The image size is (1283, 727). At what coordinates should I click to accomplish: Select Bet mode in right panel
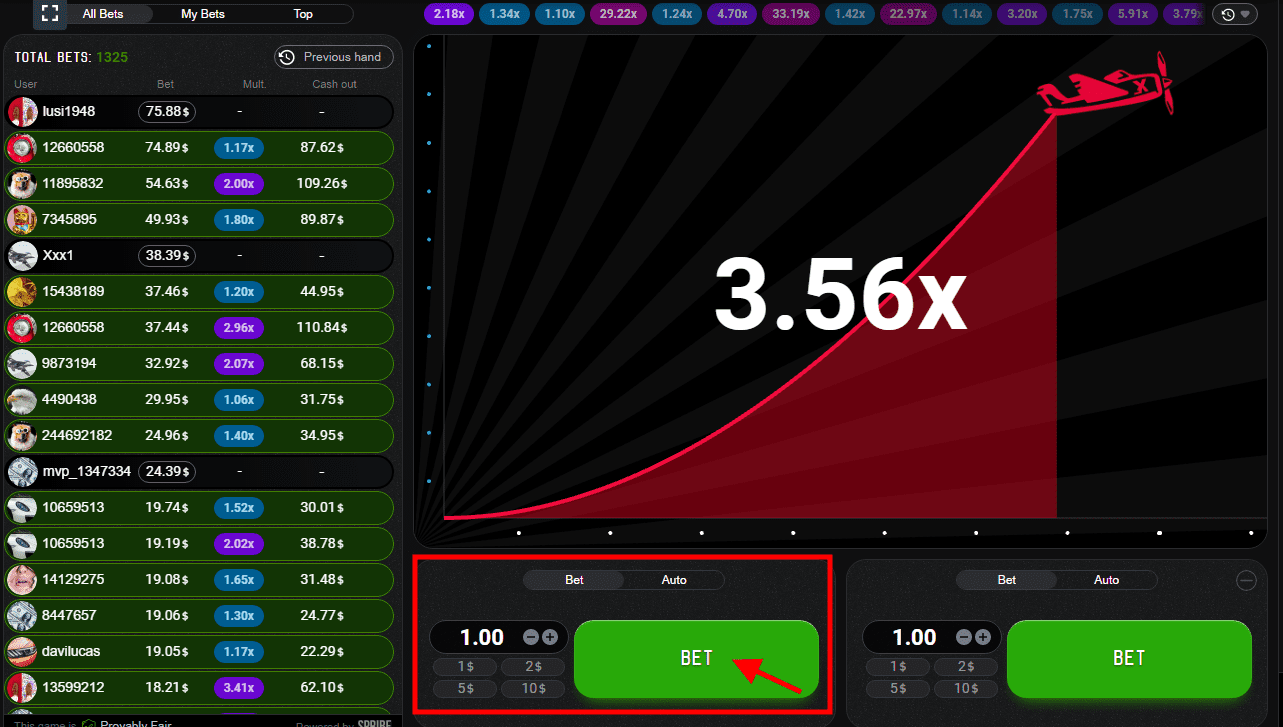click(x=1007, y=580)
